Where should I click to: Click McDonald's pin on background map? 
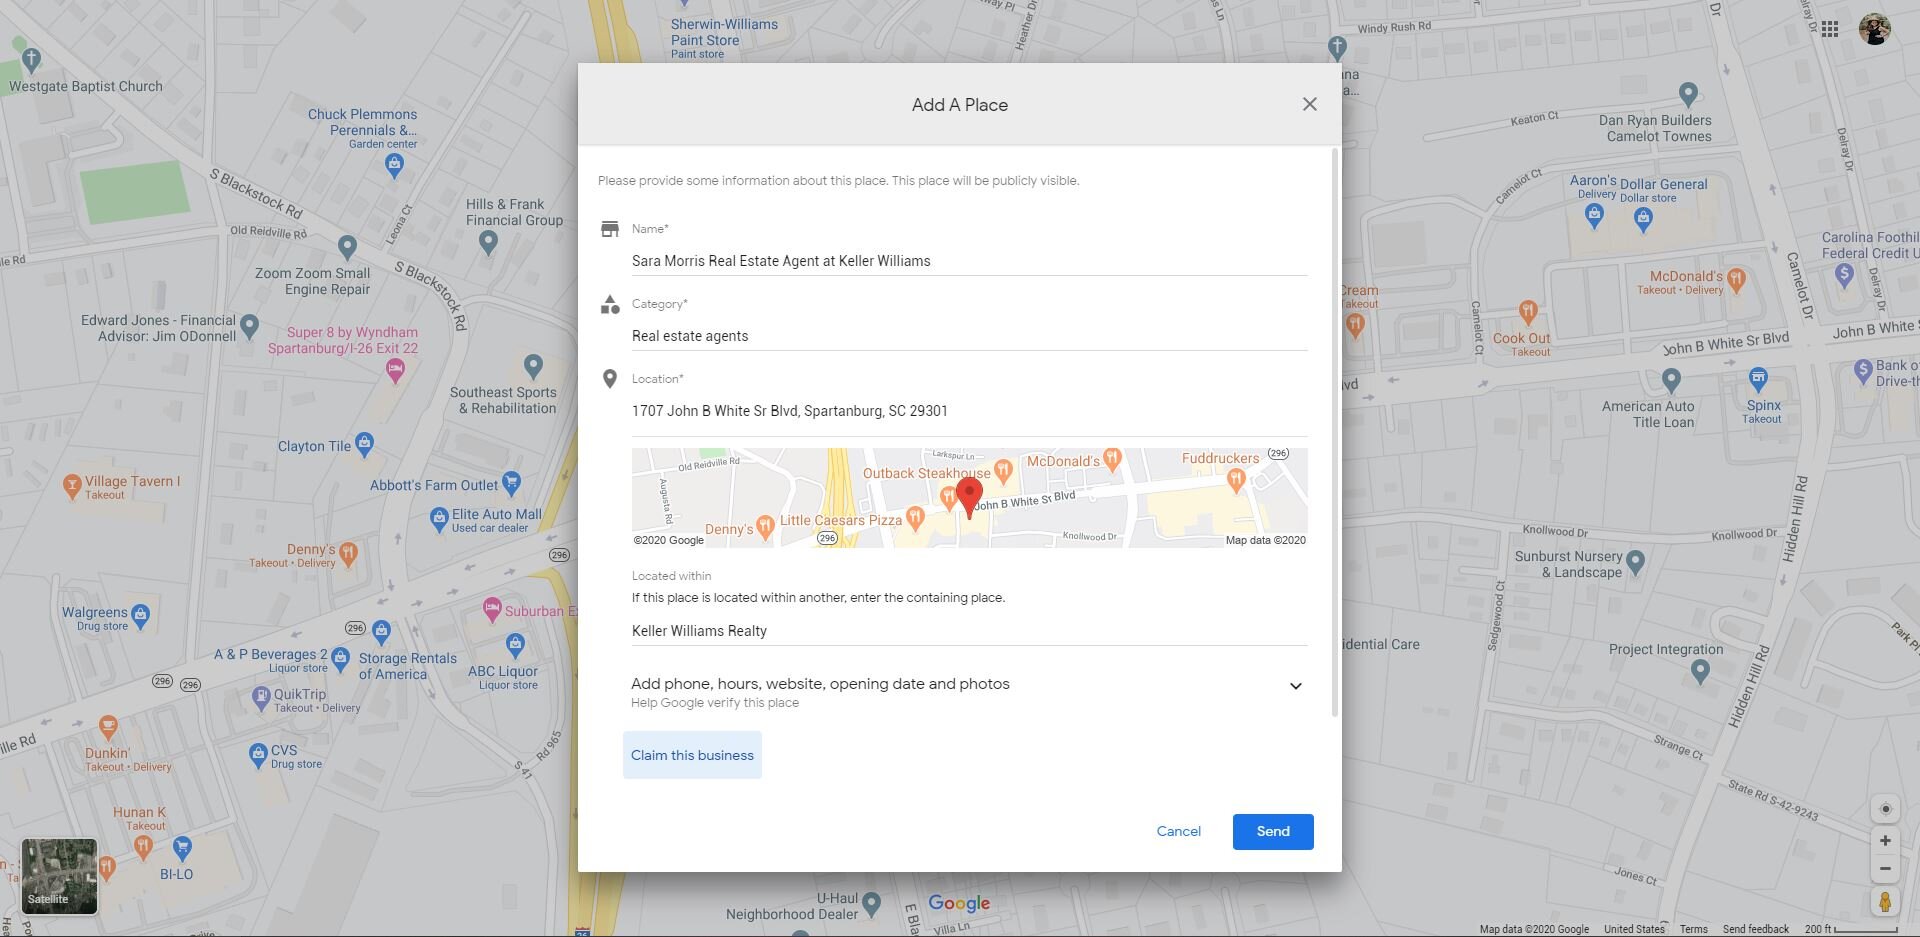click(x=1736, y=280)
